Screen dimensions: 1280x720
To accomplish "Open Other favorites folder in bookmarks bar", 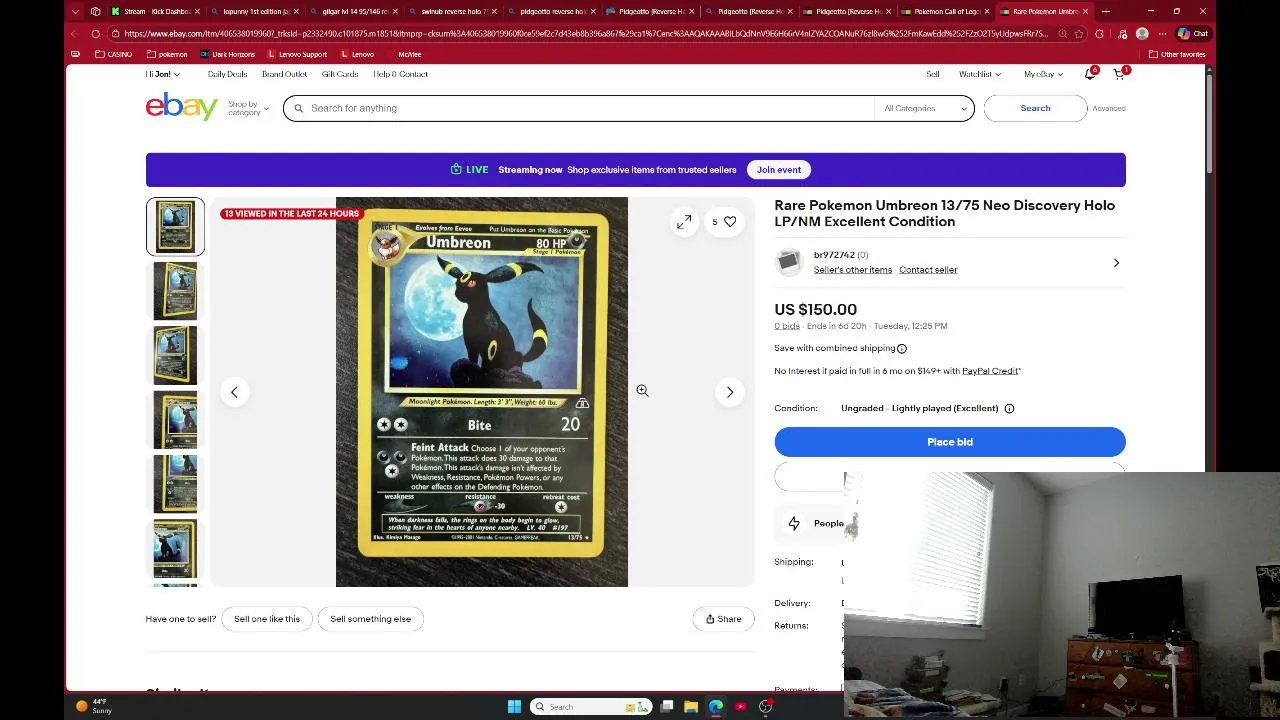I will [1177, 54].
